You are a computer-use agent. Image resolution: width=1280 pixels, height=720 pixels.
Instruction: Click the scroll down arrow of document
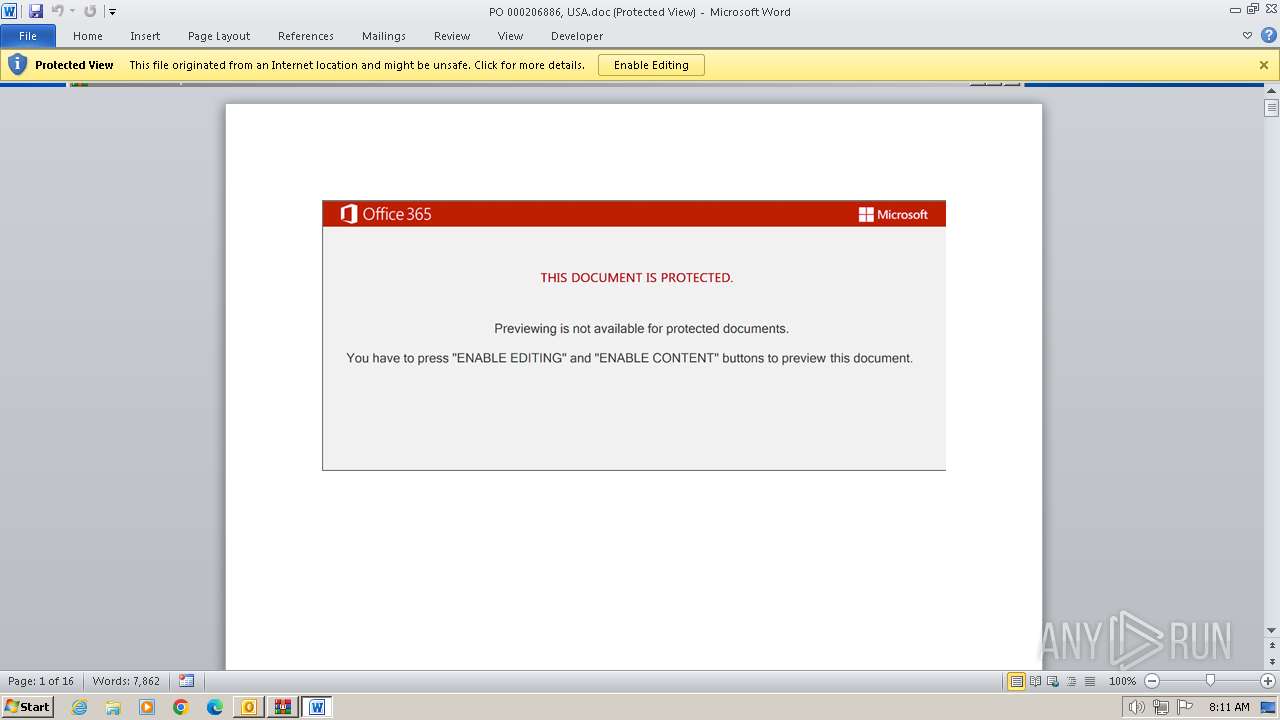click(1271, 630)
